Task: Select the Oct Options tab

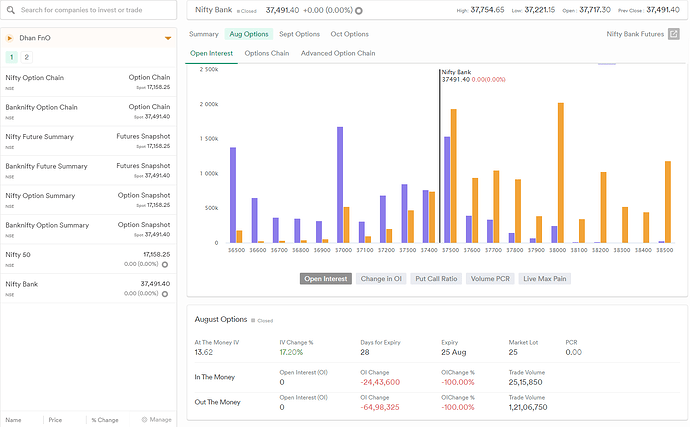Action: 349,34
